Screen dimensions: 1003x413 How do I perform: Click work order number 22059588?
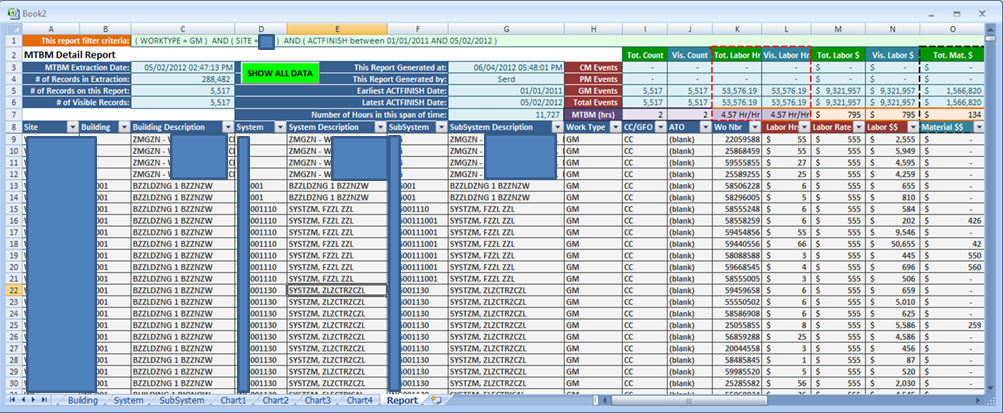pyautogui.click(x=737, y=139)
